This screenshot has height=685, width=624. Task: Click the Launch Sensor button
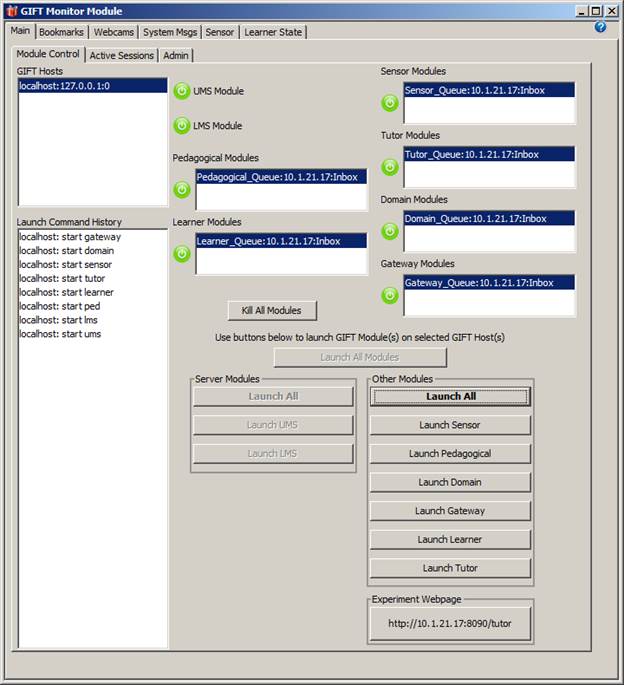[451, 425]
